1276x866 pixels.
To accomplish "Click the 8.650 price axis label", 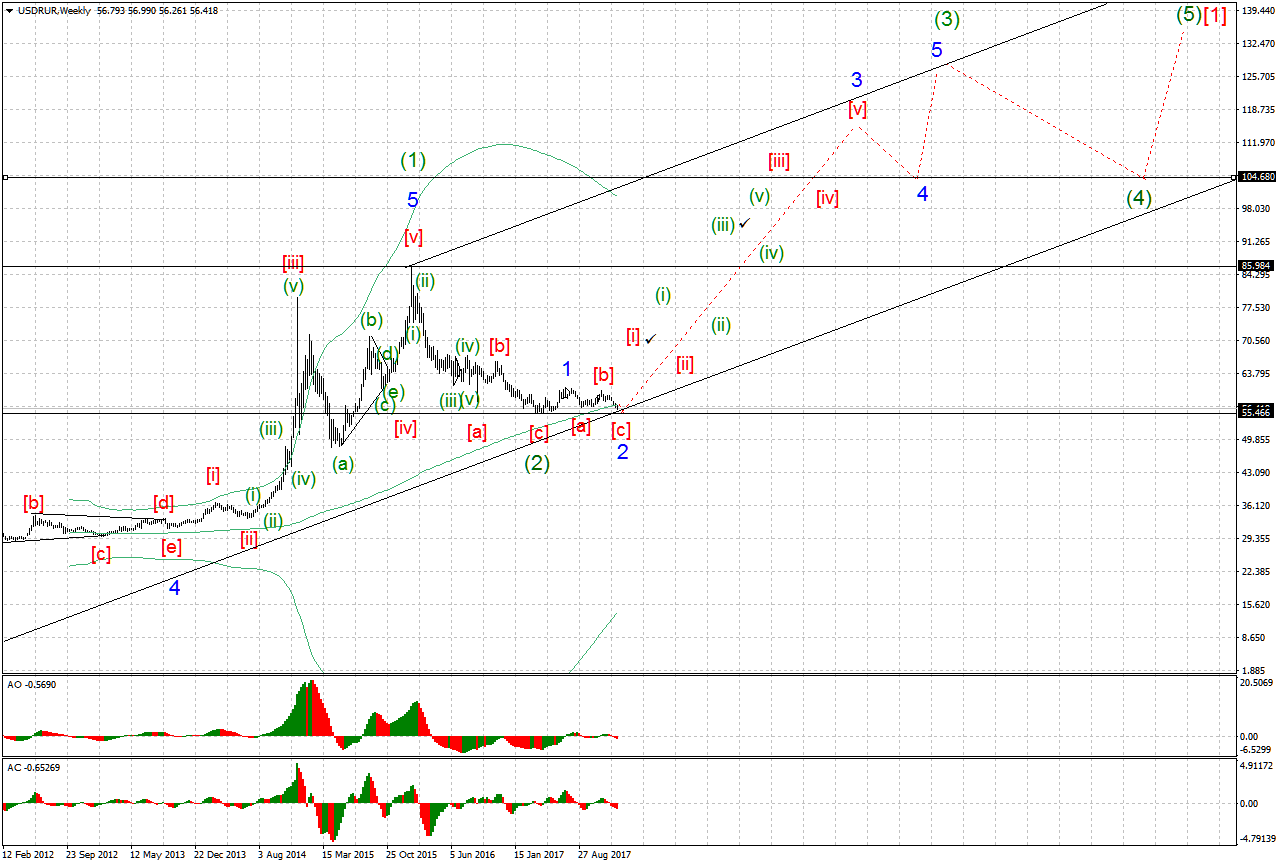I will point(1254,637).
